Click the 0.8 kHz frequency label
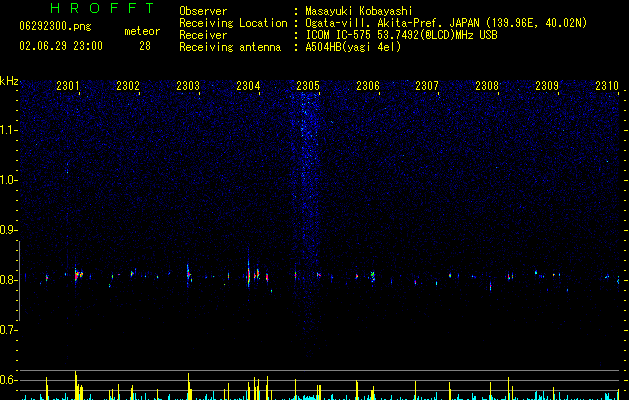629x400 pixels. pyautogui.click(x=8, y=280)
